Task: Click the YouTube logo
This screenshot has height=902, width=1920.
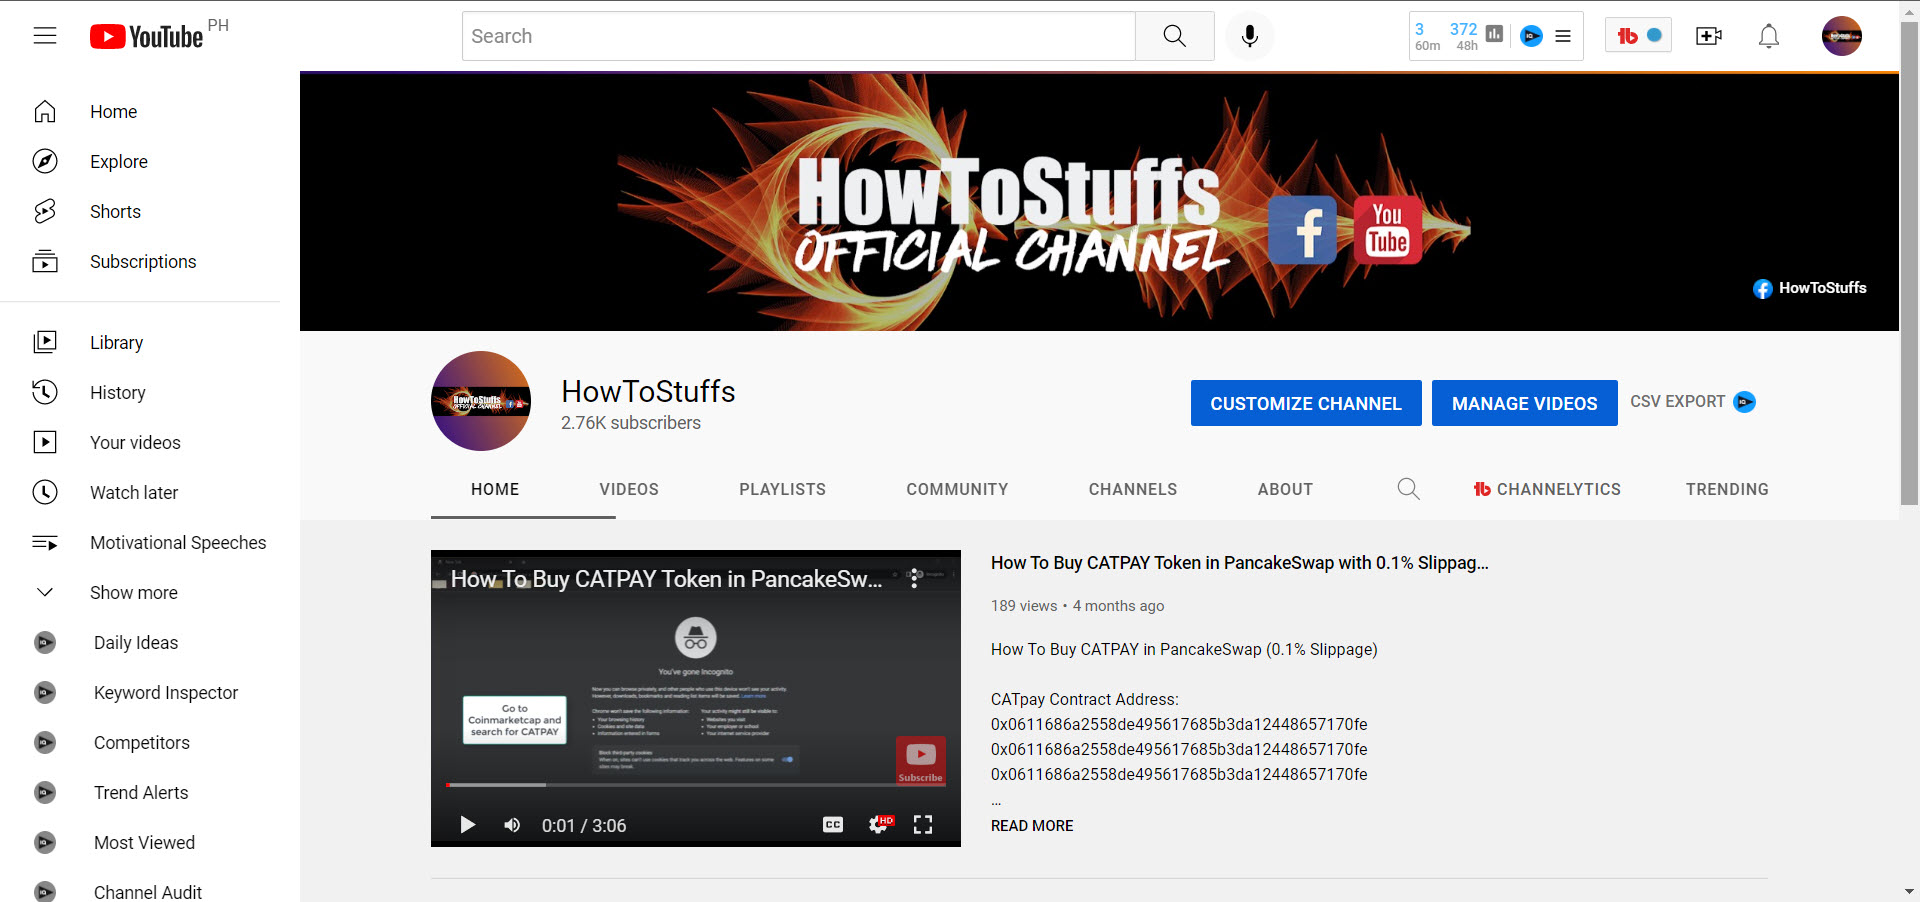Action: [146, 37]
